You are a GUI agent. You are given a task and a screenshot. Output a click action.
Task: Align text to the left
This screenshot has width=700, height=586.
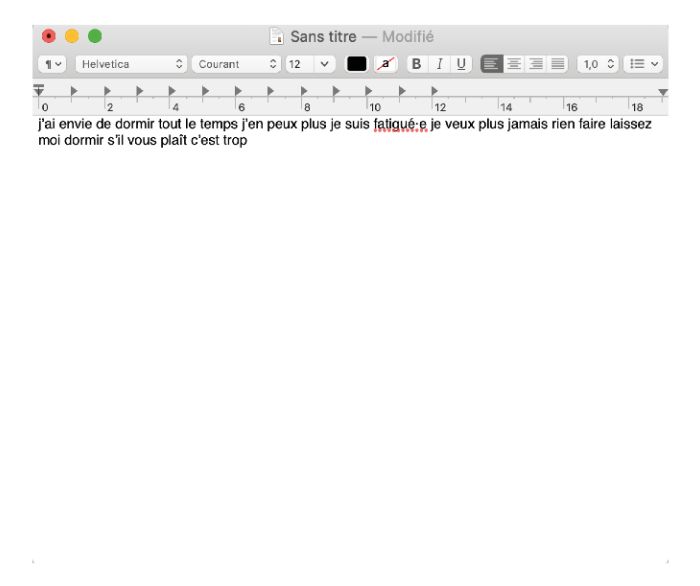tap(491, 64)
